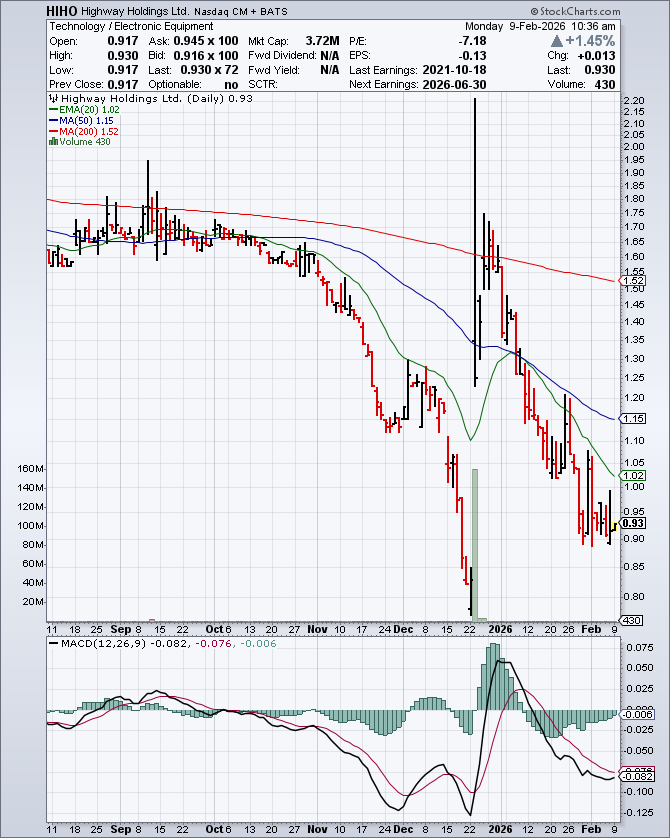Click the 0.93 current price tag
This screenshot has height=838, width=670.
coord(633,523)
